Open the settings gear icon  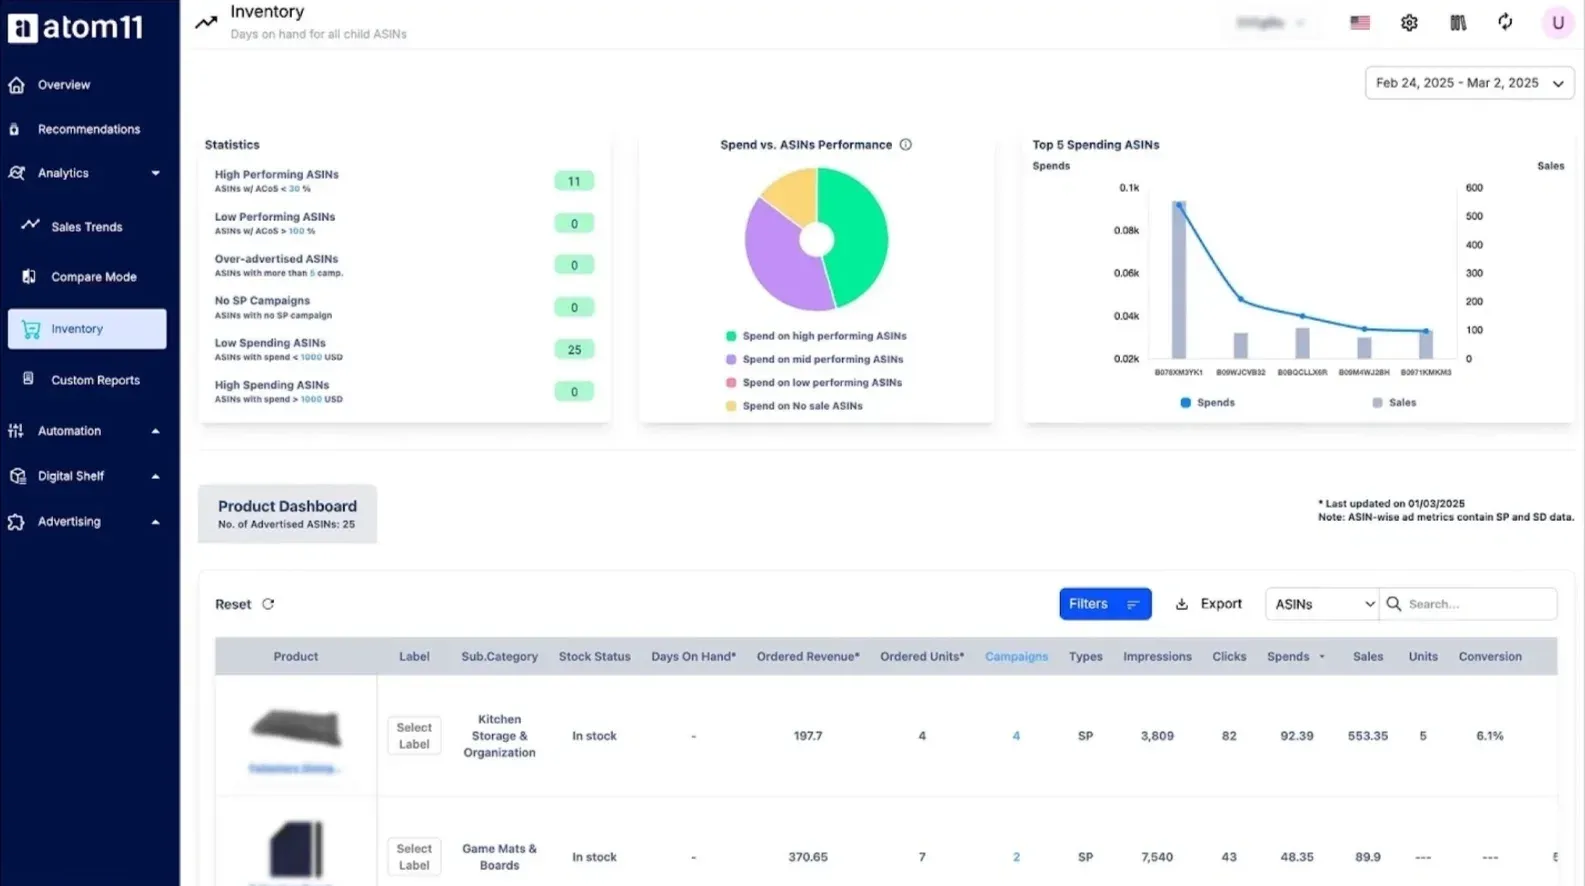1409,22
